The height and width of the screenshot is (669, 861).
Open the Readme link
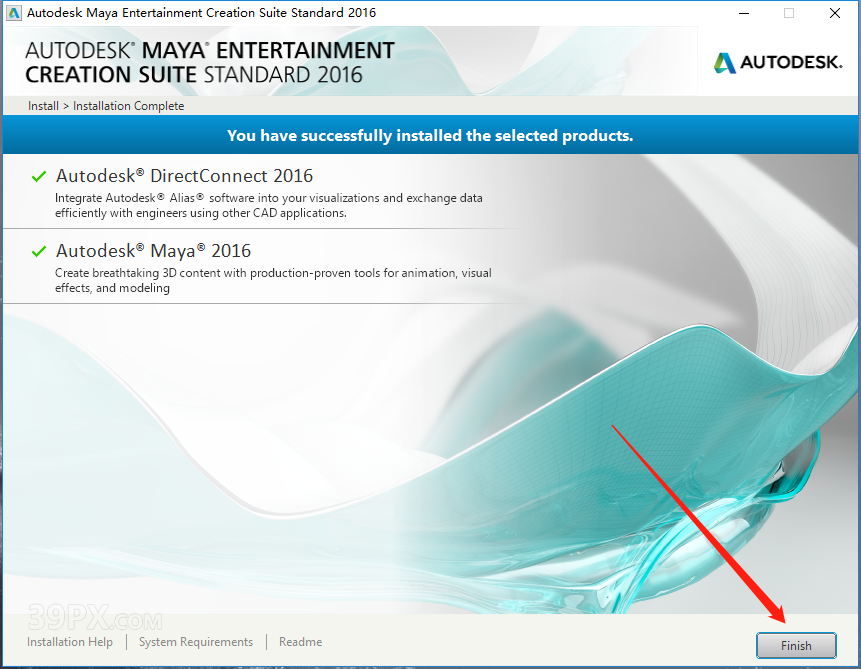(300, 642)
